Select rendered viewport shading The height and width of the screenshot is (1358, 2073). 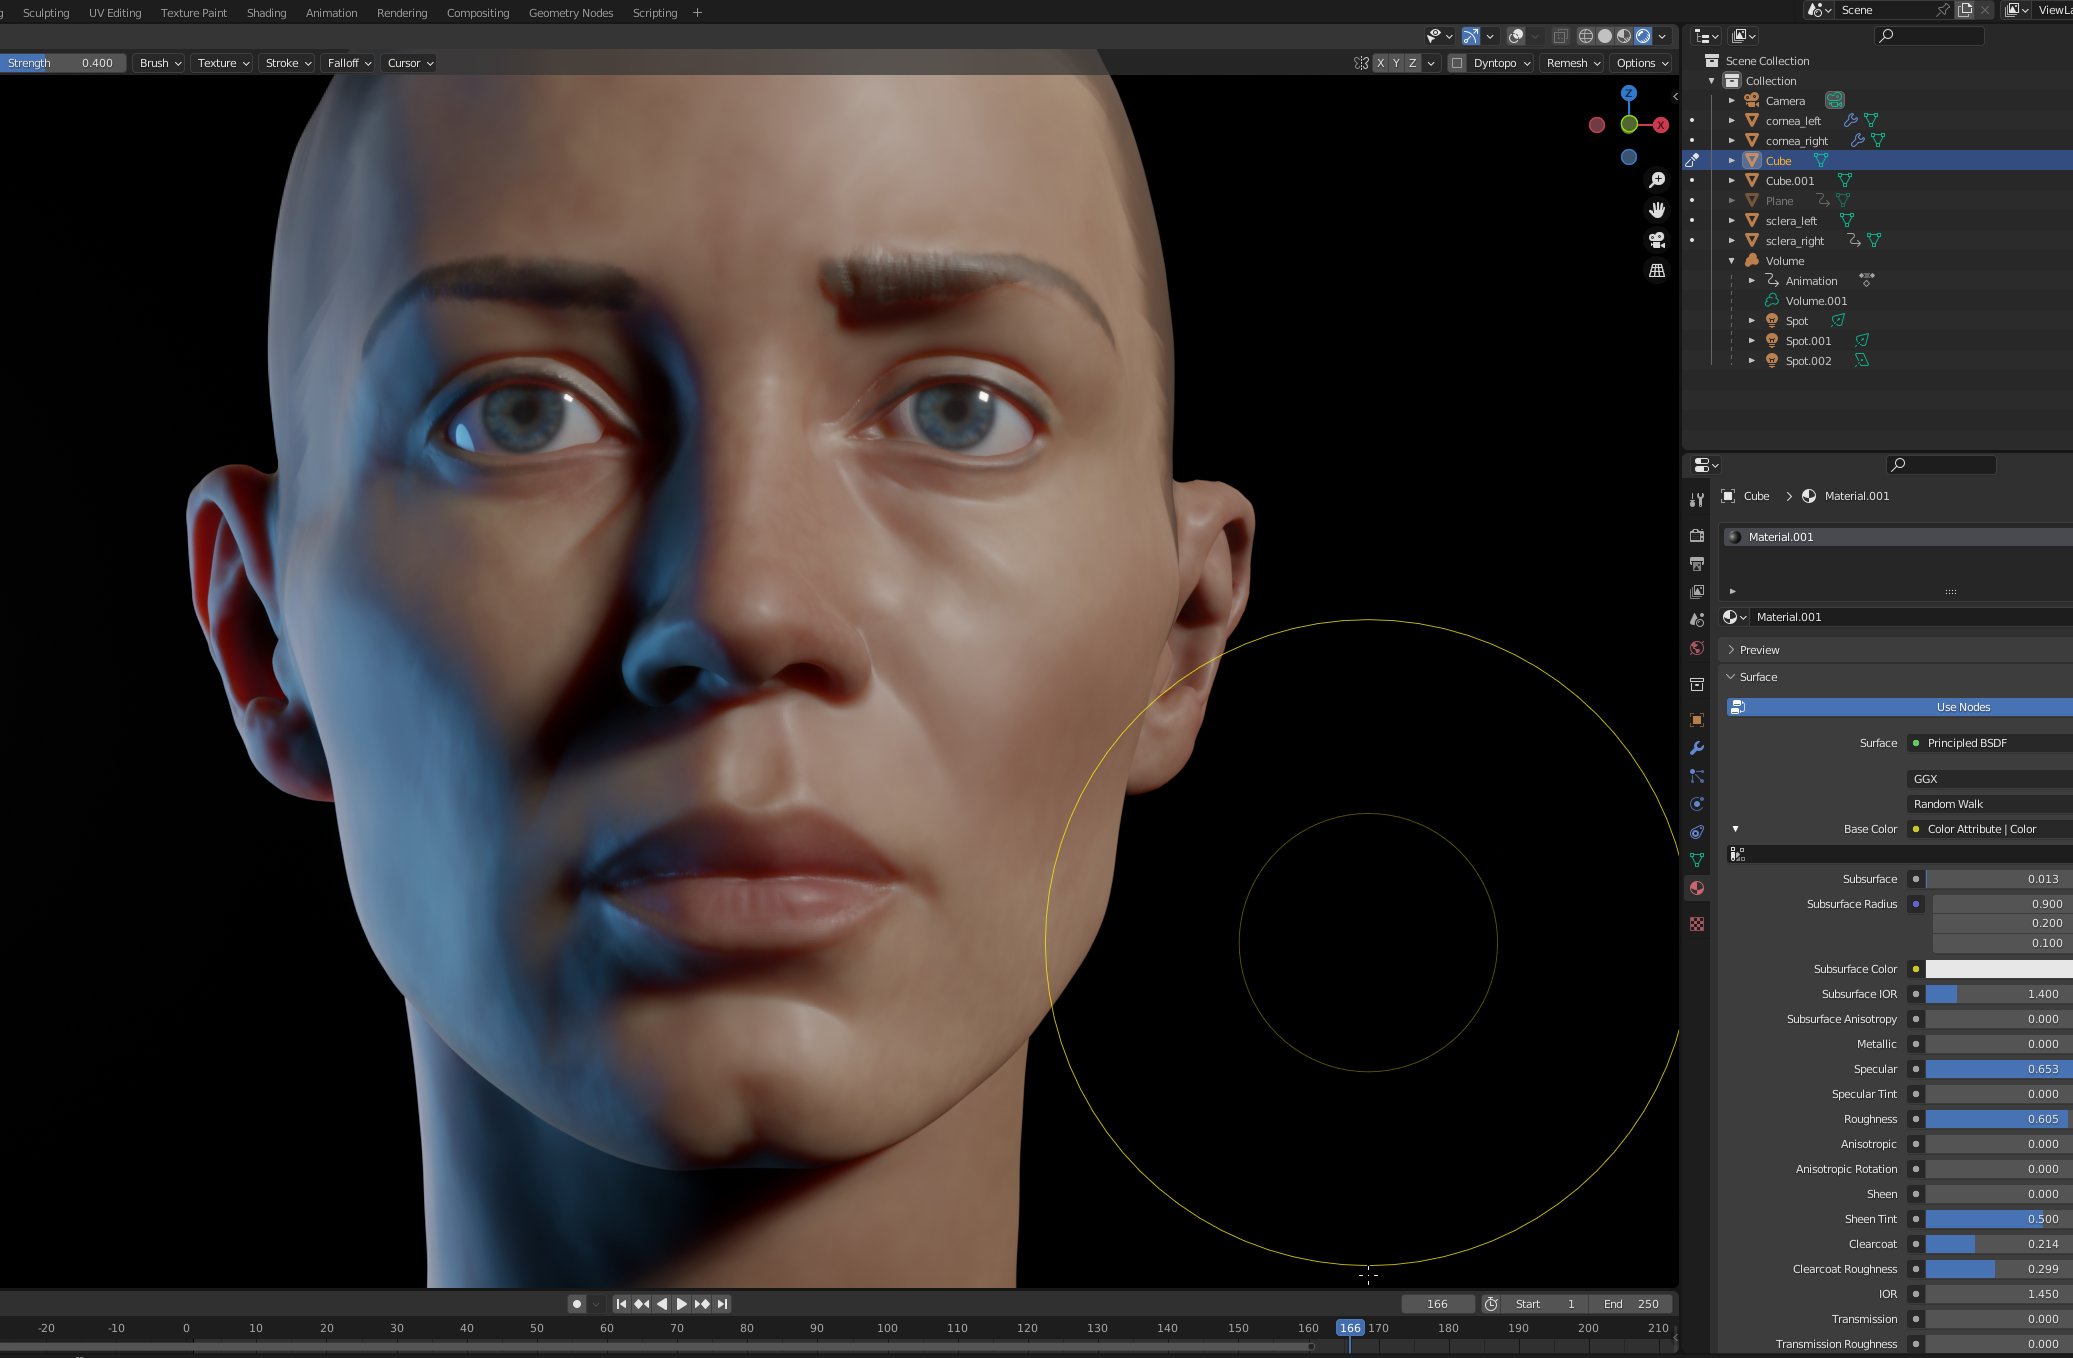[x=1643, y=36]
